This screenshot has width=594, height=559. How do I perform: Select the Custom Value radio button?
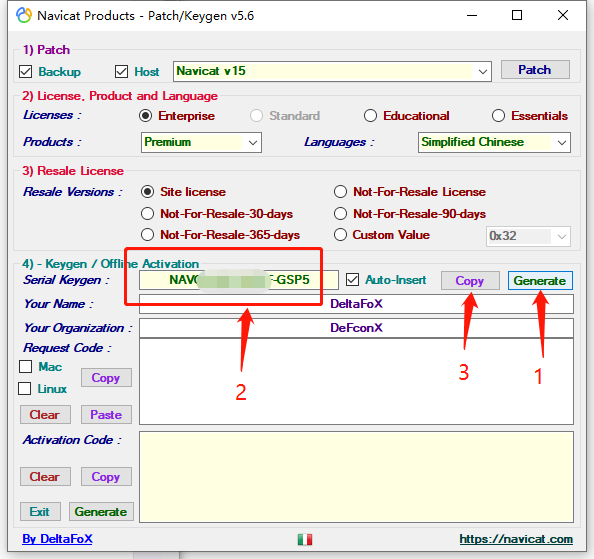pyautogui.click(x=340, y=235)
